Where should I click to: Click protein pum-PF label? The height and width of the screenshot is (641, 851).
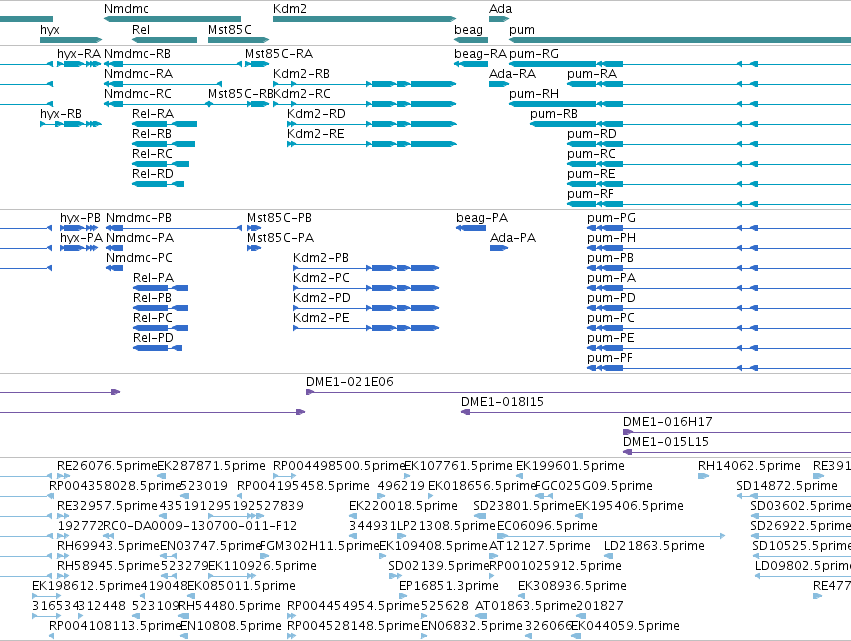pyautogui.click(x=609, y=358)
